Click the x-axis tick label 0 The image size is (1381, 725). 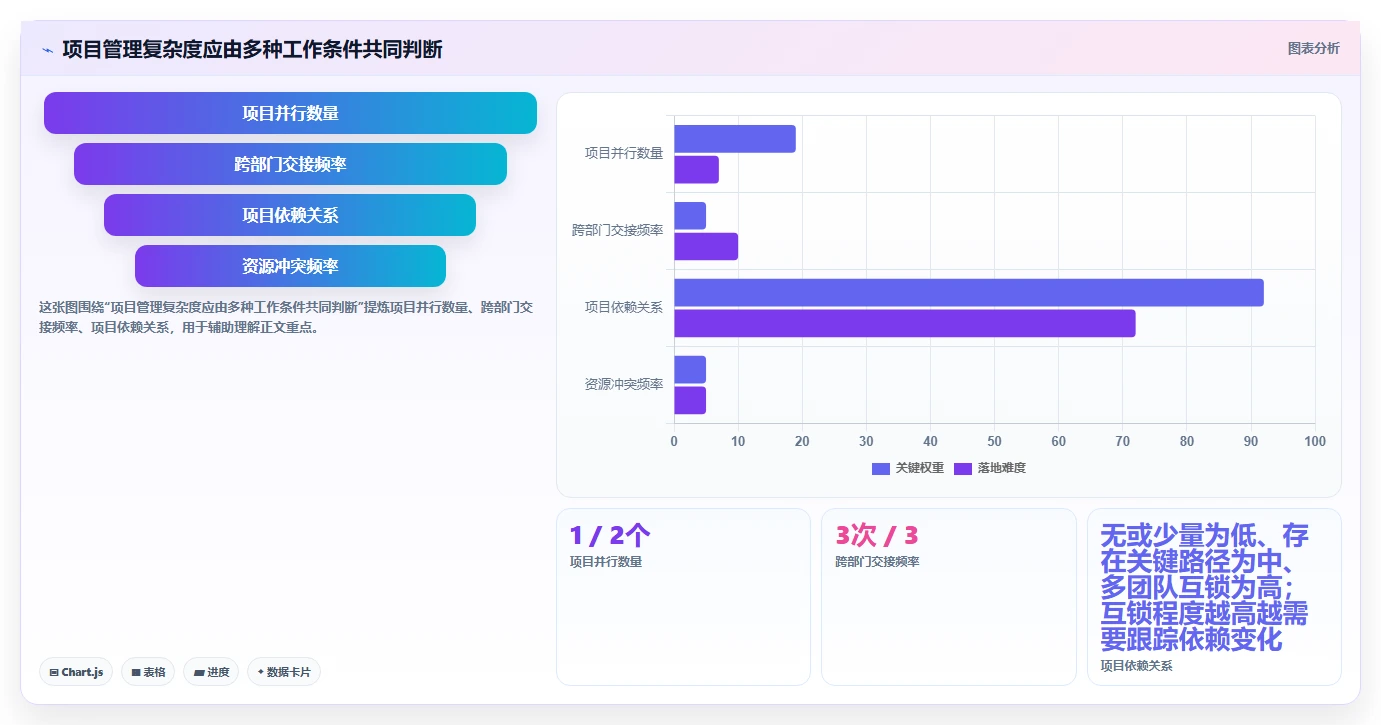point(674,441)
